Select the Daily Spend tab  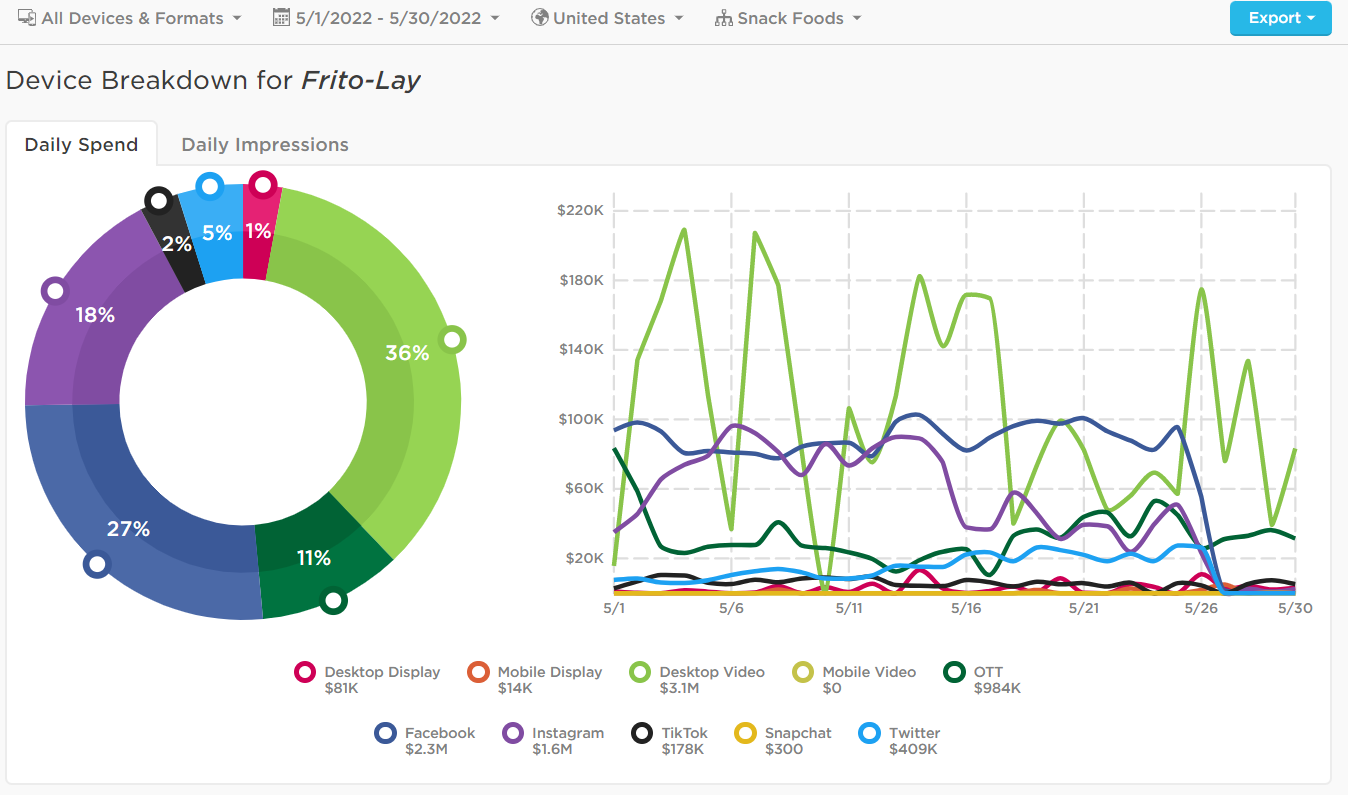(81, 144)
